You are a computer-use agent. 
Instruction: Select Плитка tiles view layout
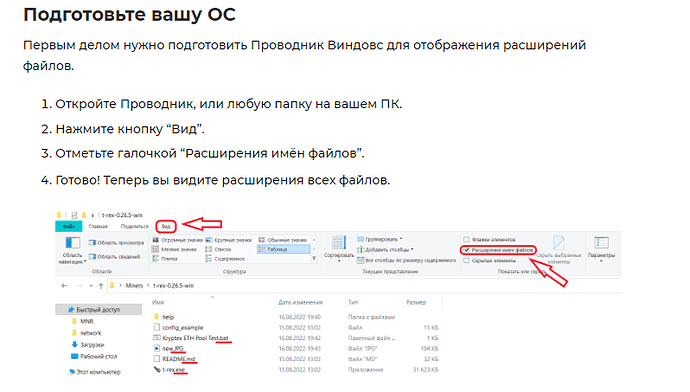165,259
